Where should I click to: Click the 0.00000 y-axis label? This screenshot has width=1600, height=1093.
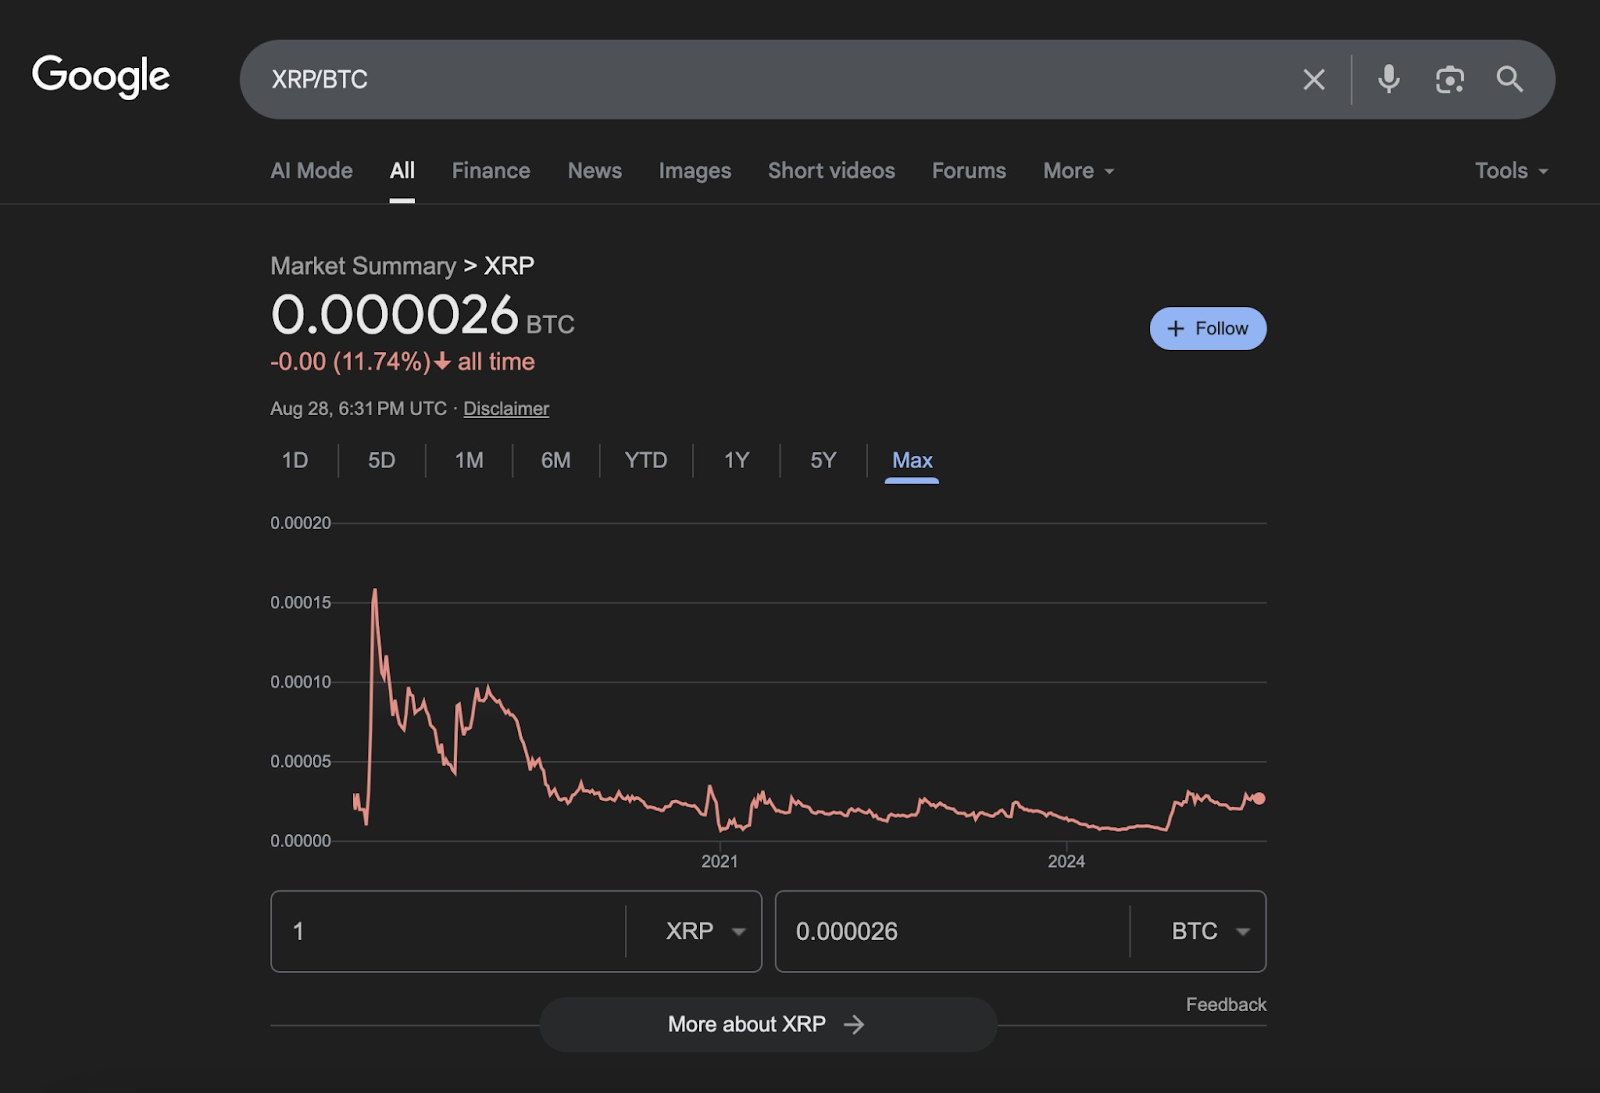click(300, 841)
